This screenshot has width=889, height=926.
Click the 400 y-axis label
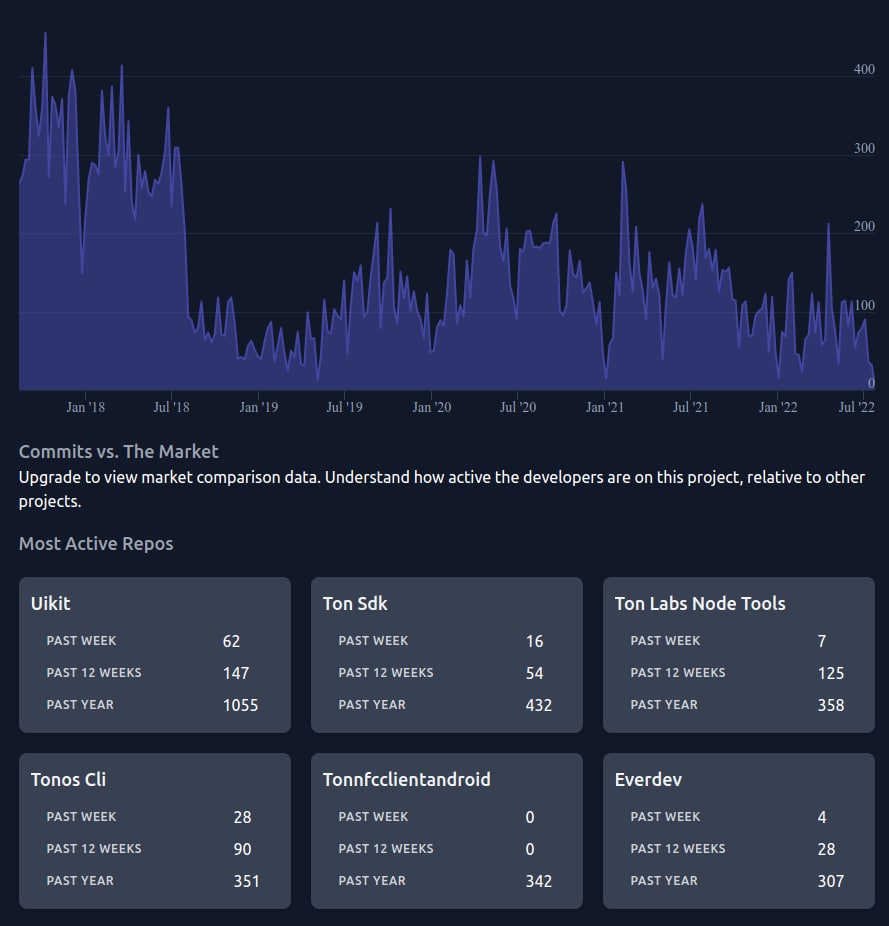tap(864, 70)
